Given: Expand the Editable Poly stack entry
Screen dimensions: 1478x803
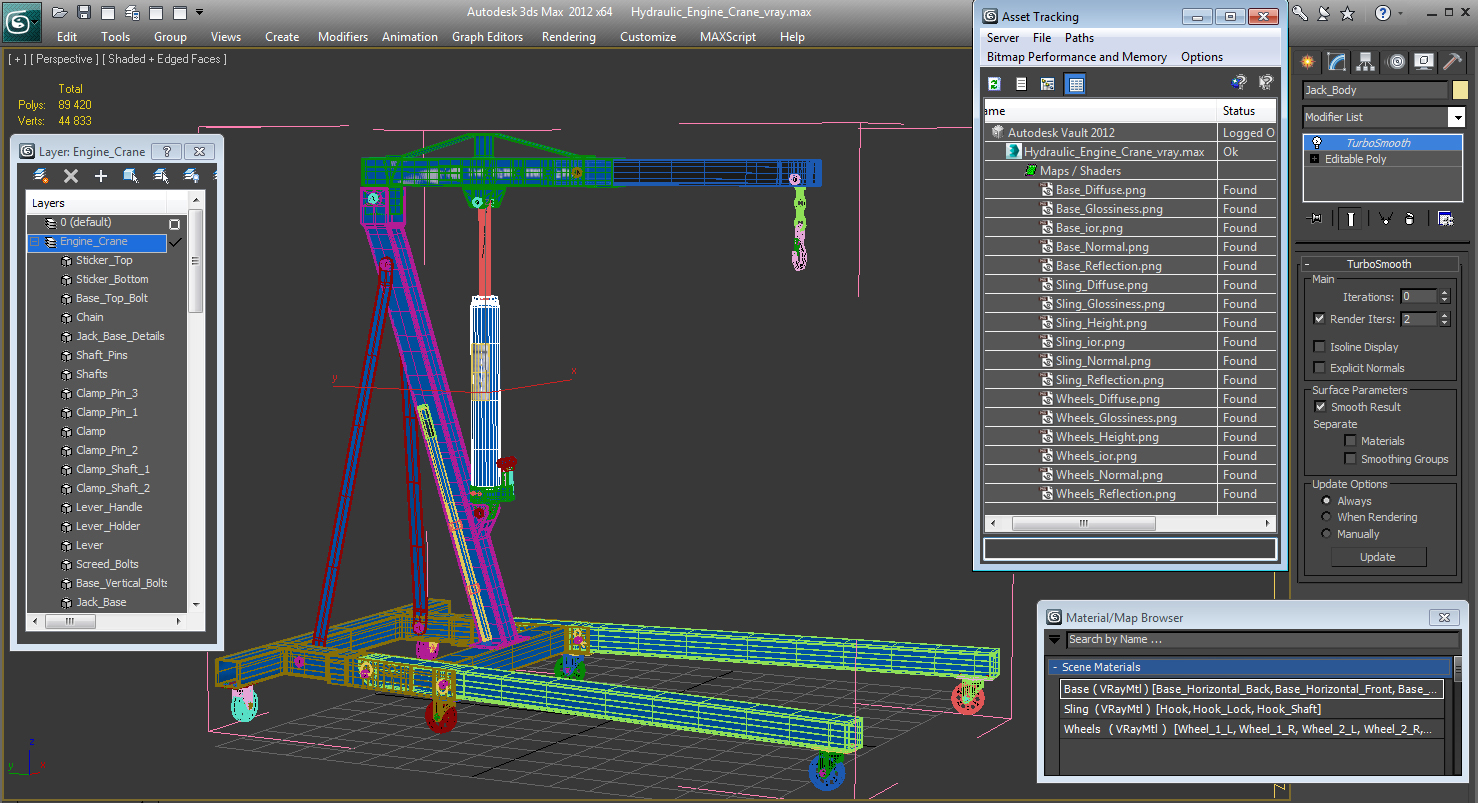Looking at the screenshot, I should point(1314,159).
